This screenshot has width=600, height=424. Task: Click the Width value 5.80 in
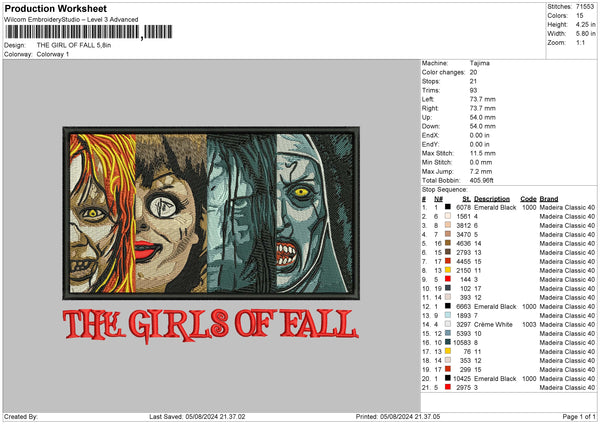point(585,34)
